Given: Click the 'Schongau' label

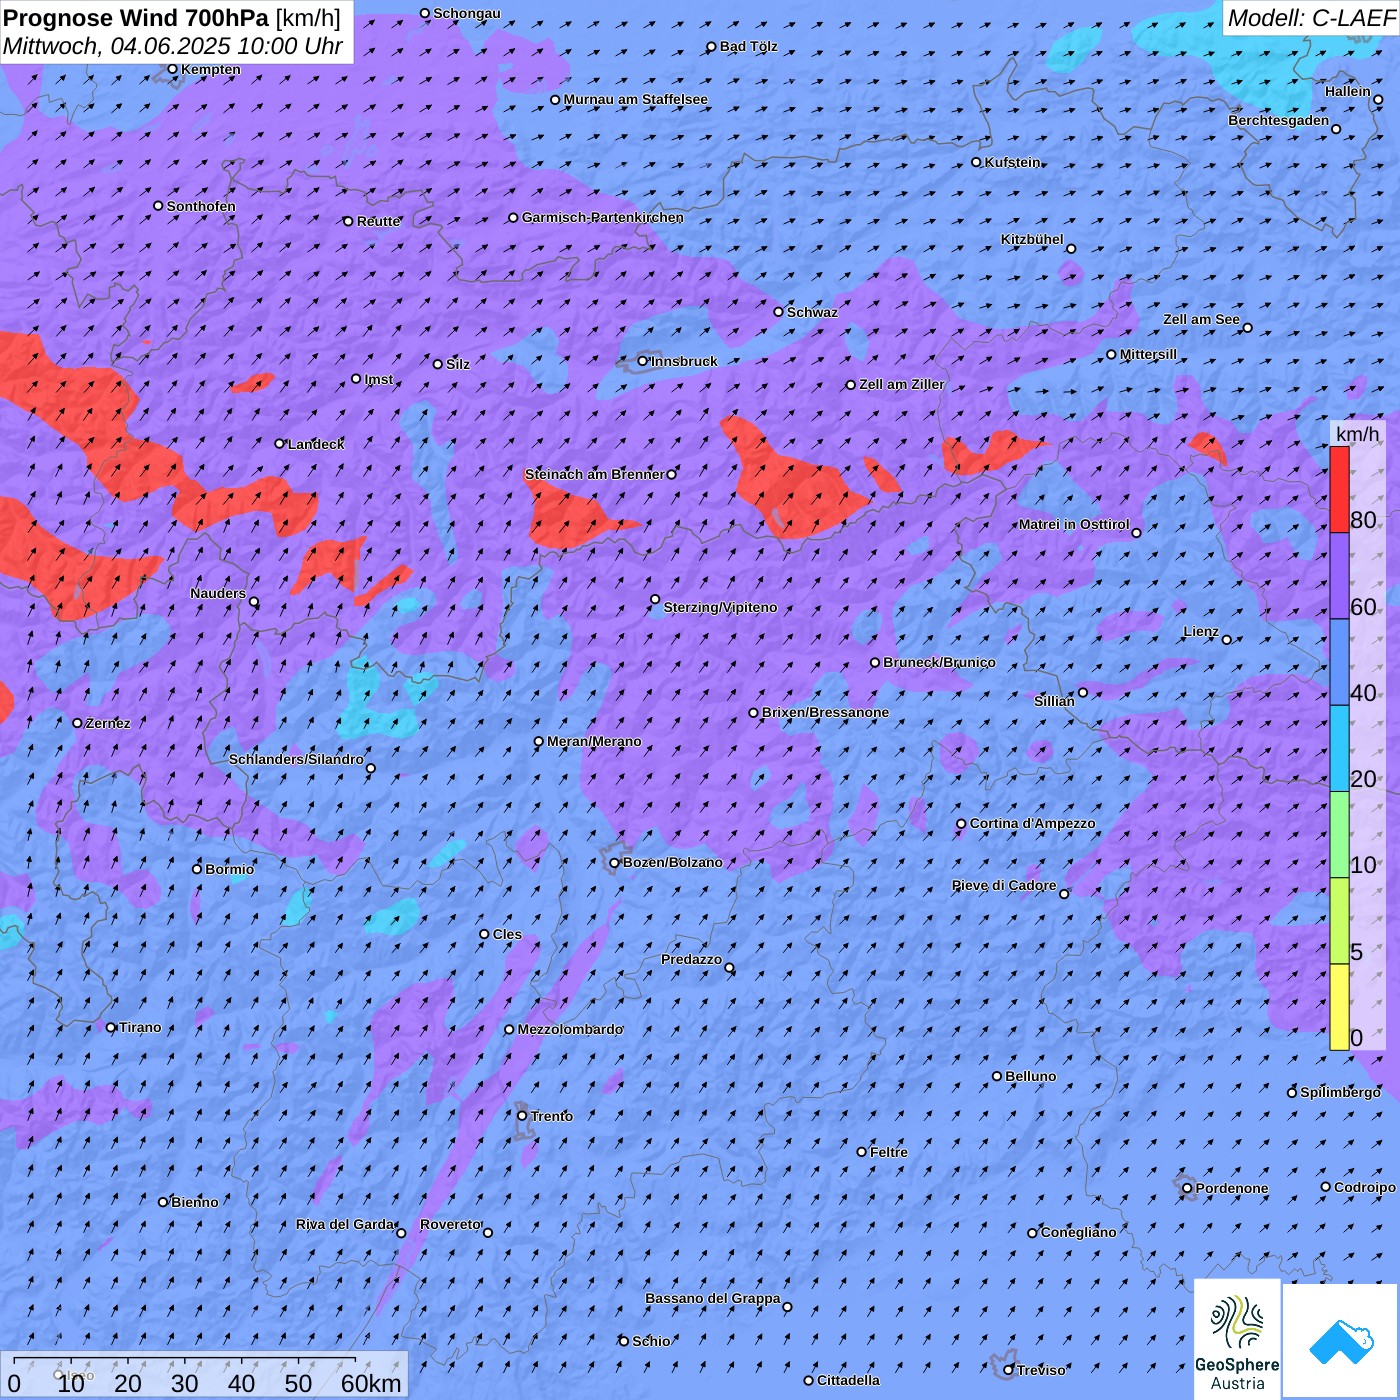Looking at the screenshot, I should point(467,13).
